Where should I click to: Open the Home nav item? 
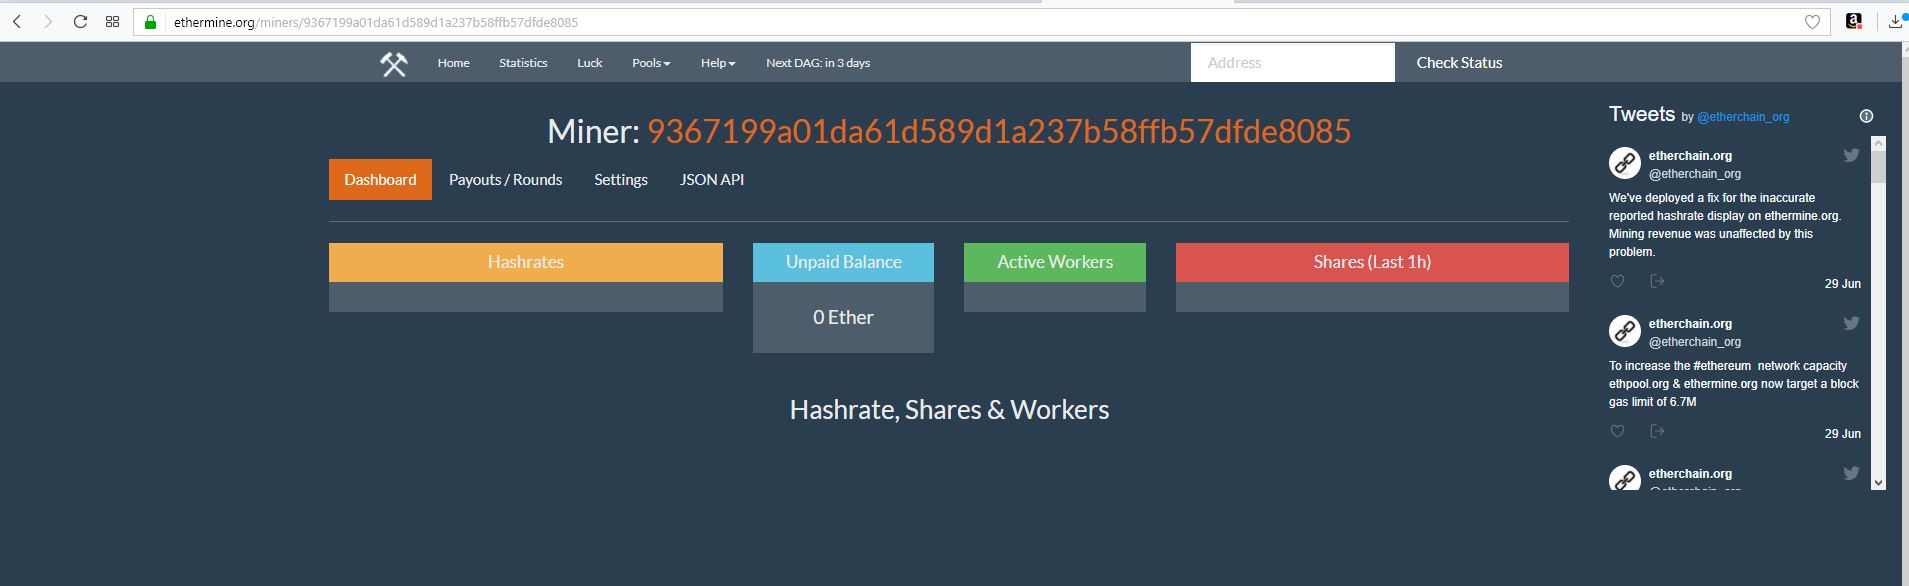pyautogui.click(x=453, y=63)
